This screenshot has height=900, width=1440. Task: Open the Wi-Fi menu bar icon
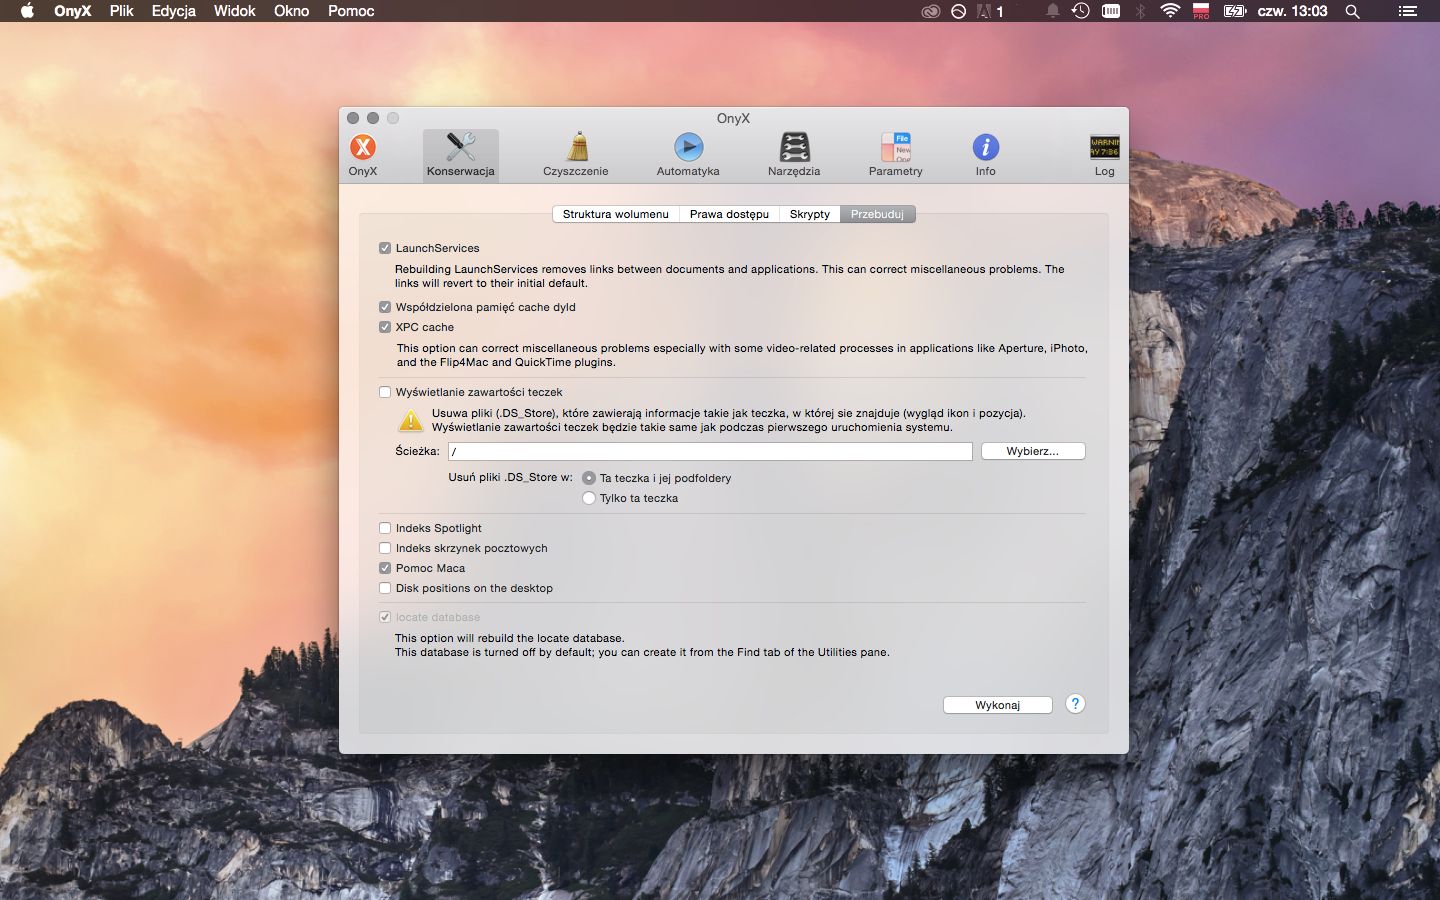tap(1170, 11)
